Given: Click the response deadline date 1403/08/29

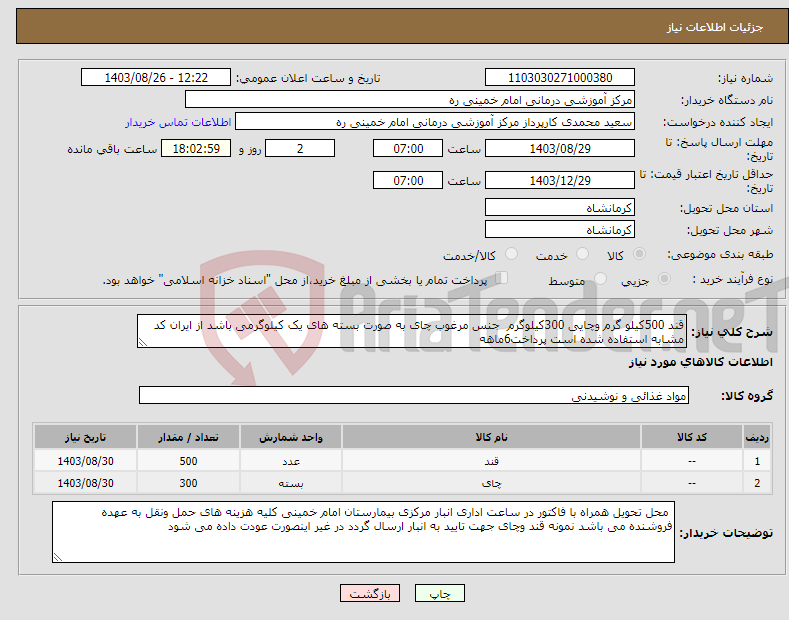Looking at the screenshot, I should 560,148.
